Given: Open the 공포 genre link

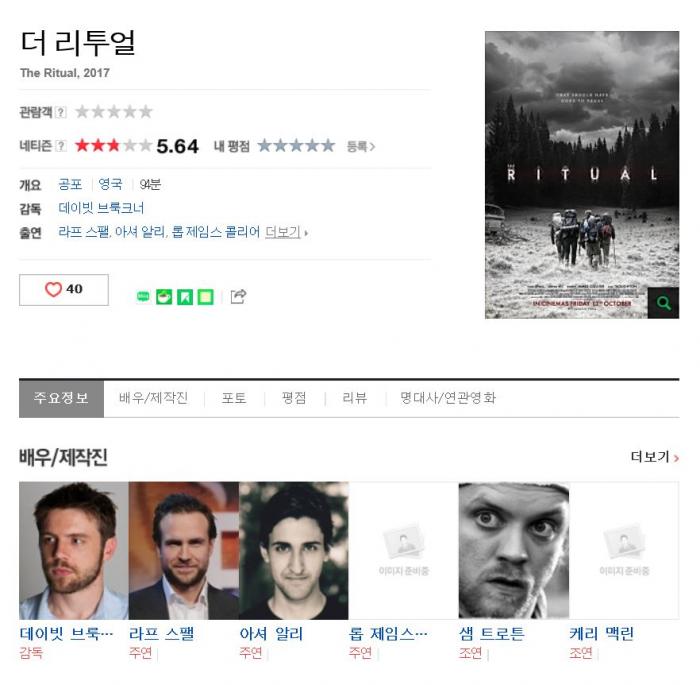Looking at the screenshot, I should (x=70, y=184).
